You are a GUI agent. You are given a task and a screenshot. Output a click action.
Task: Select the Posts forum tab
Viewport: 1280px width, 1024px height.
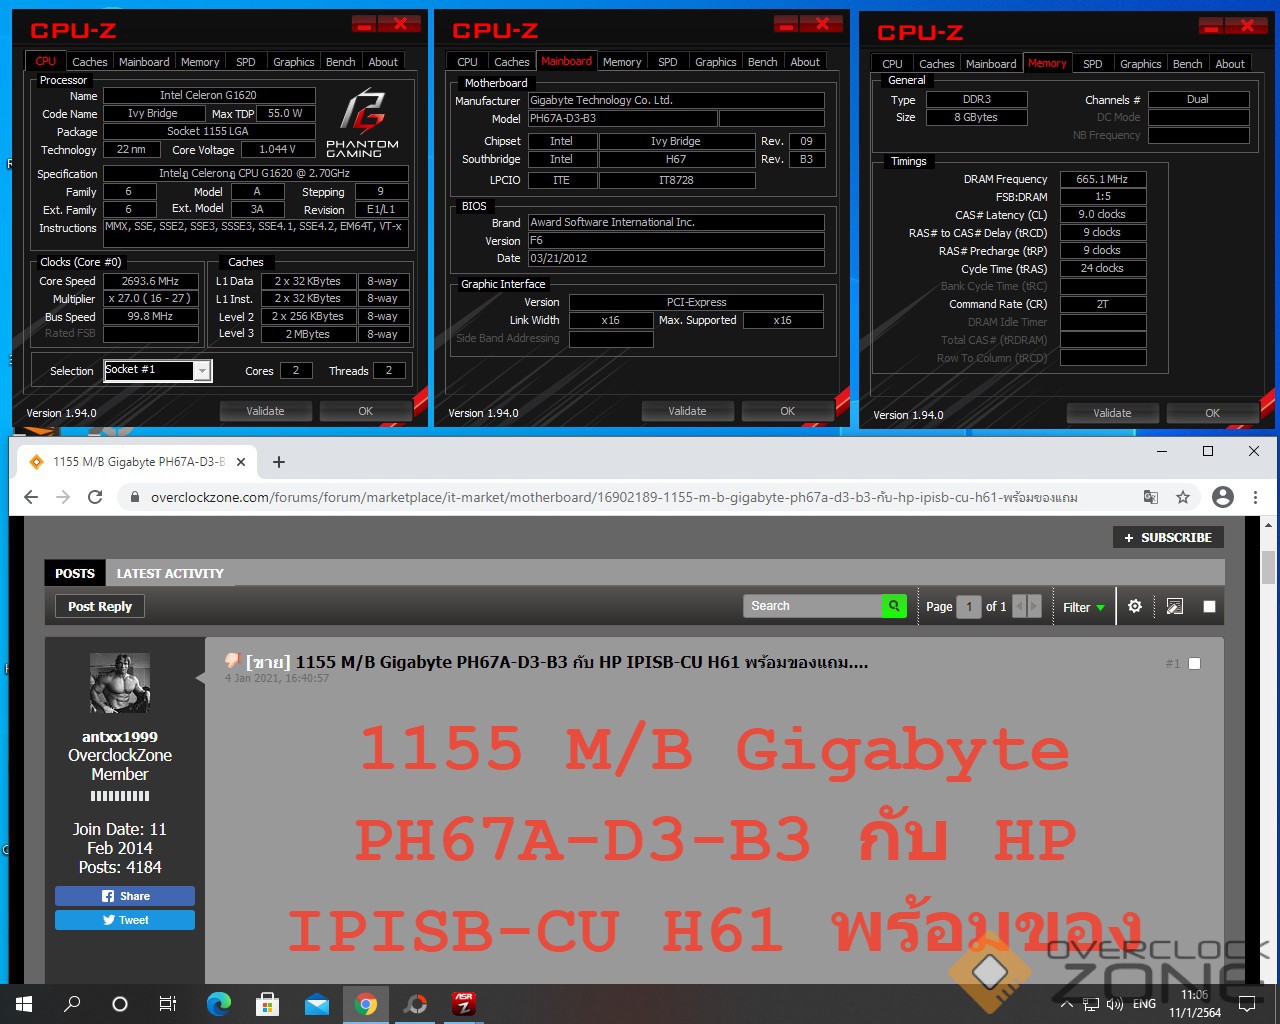pos(75,573)
